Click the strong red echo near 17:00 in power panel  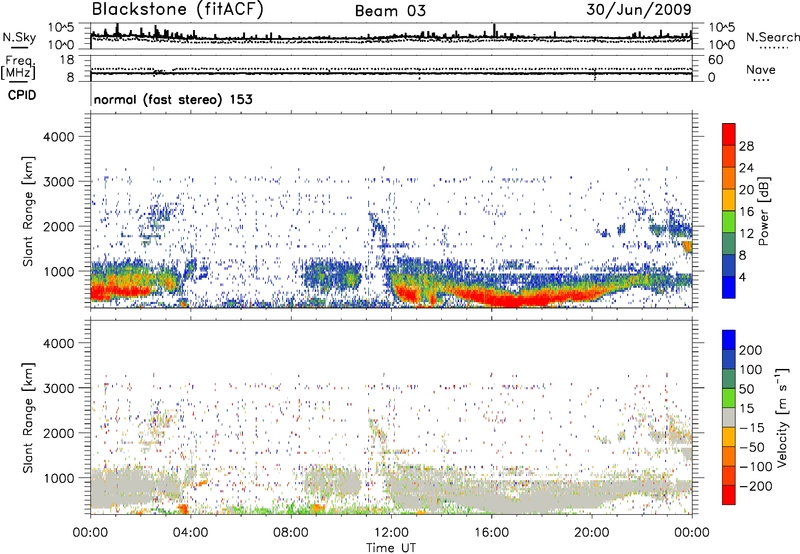pyautogui.click(x=515, y=299)
